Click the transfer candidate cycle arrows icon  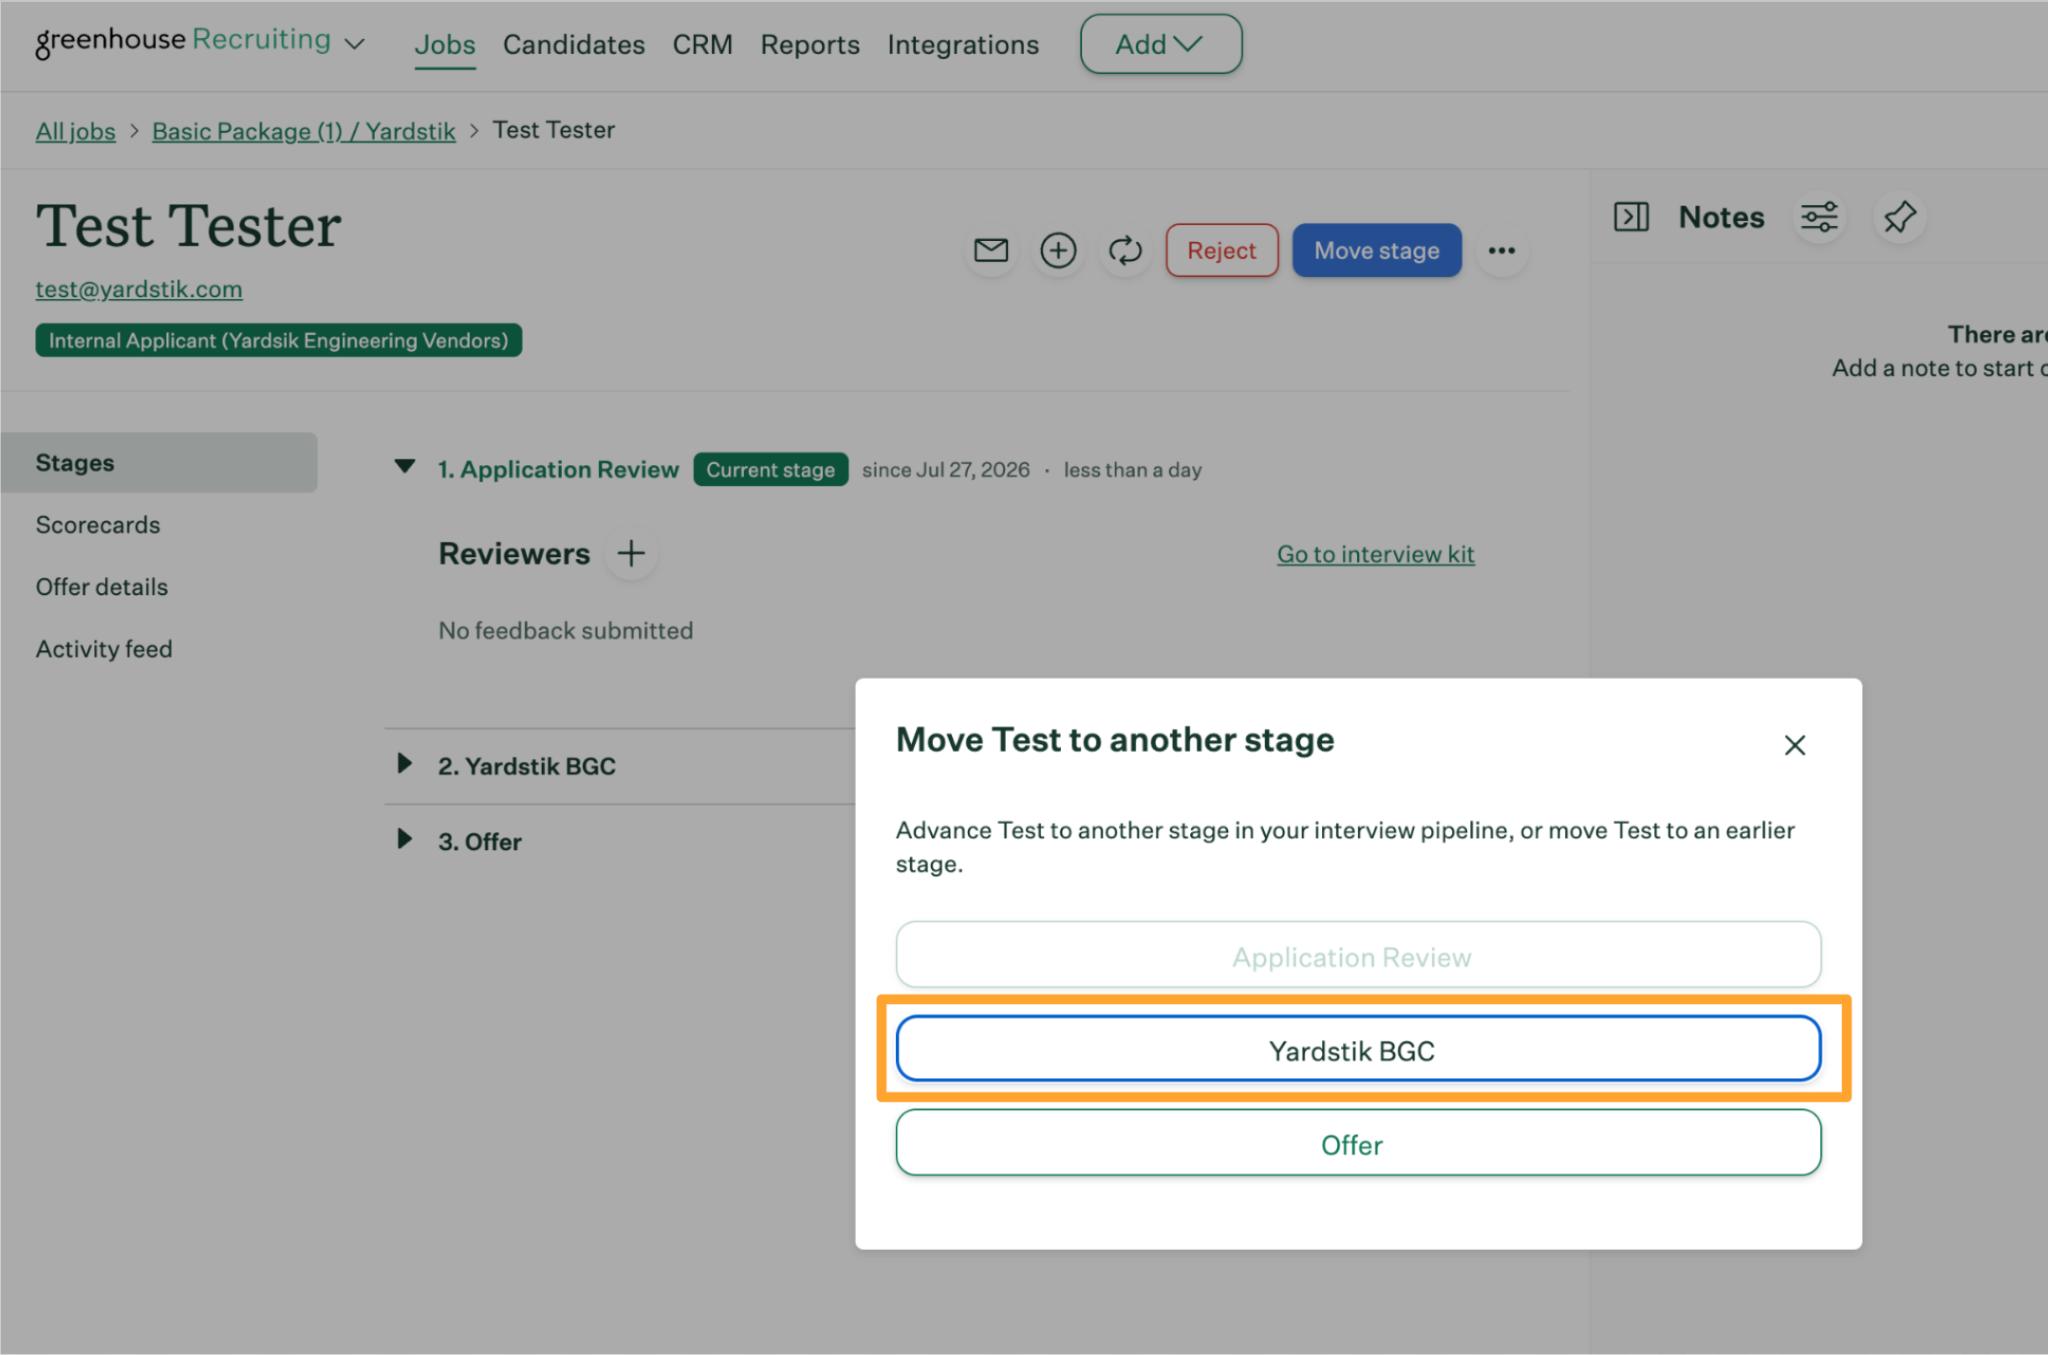1125,250
